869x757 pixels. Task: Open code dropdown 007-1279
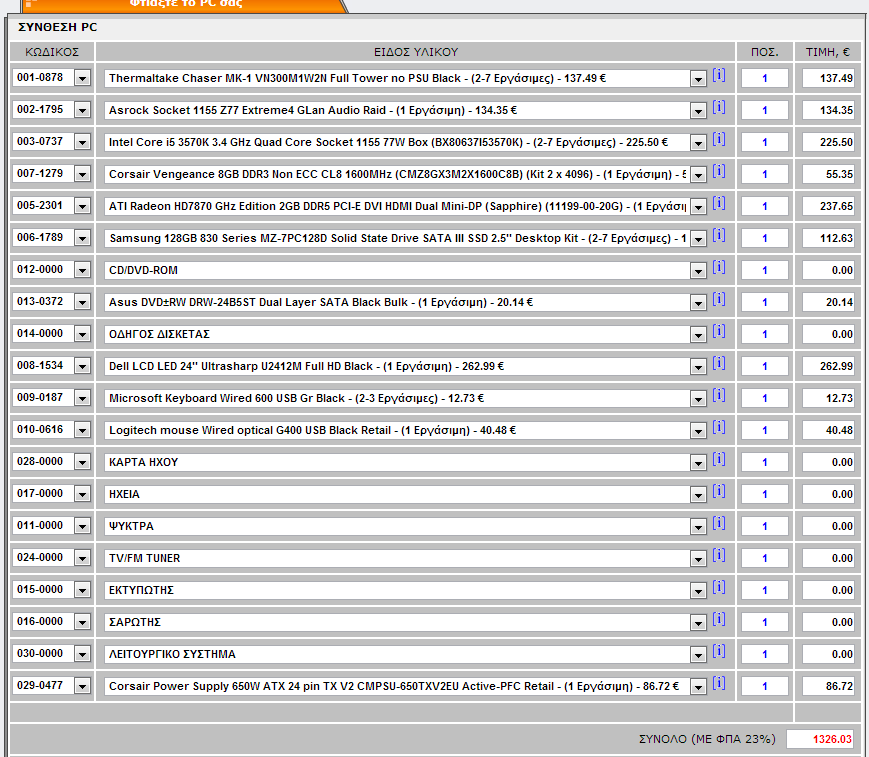[x=82, y=174]
